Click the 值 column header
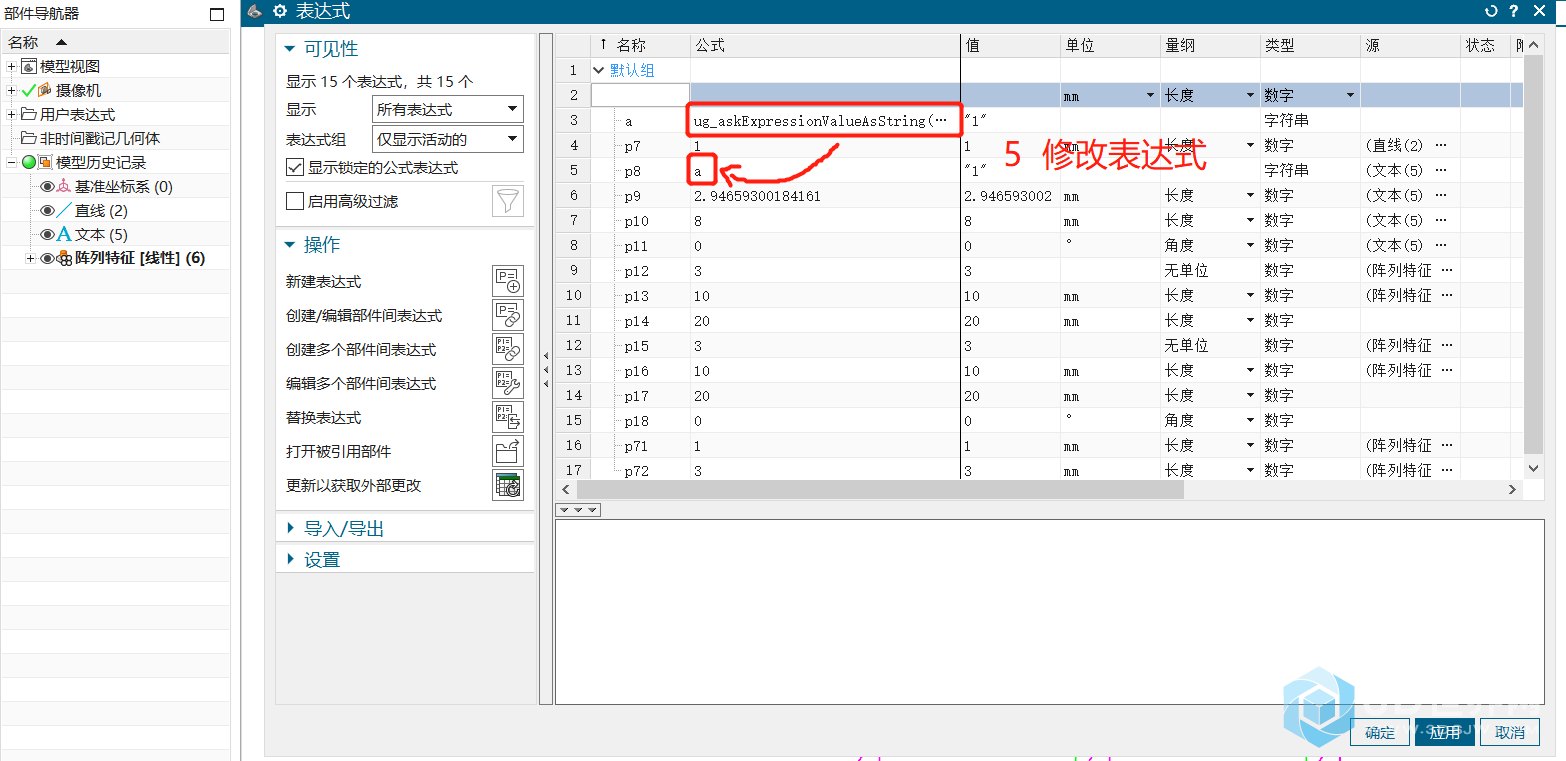This screenshot has height=761, width=1566. point(1011,46)
